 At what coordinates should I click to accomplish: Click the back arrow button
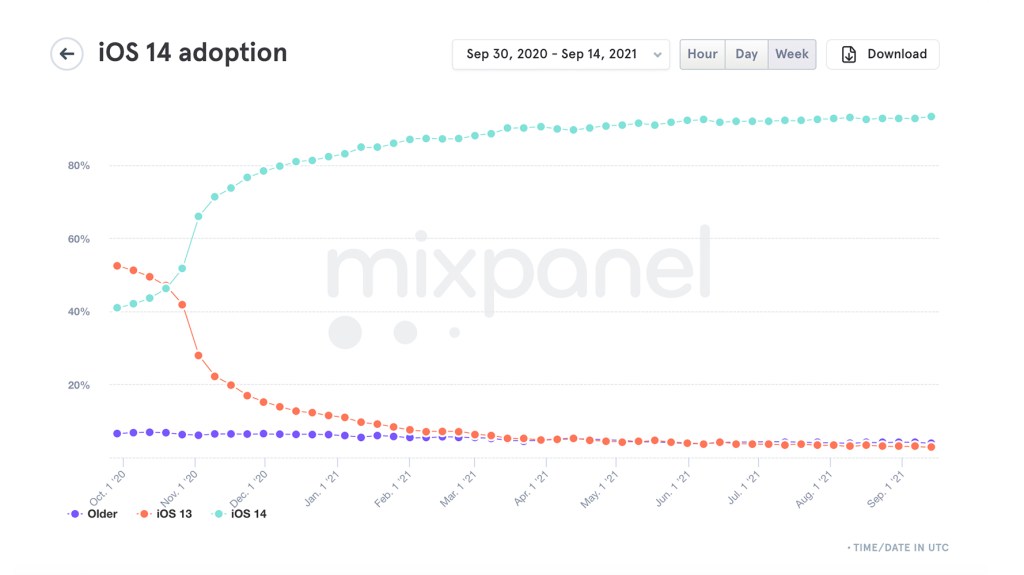(67, 54)
